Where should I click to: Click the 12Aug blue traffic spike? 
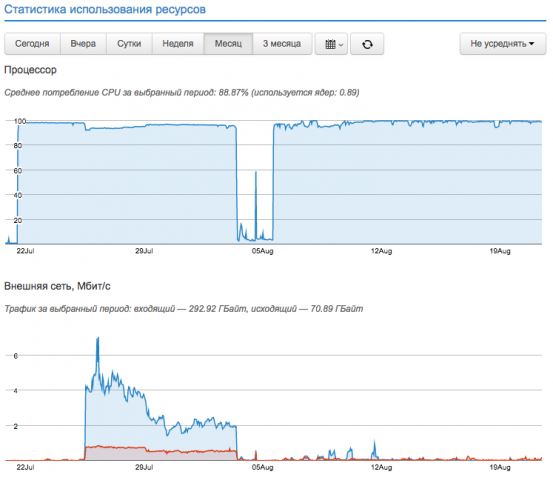(x=375, y=449)
